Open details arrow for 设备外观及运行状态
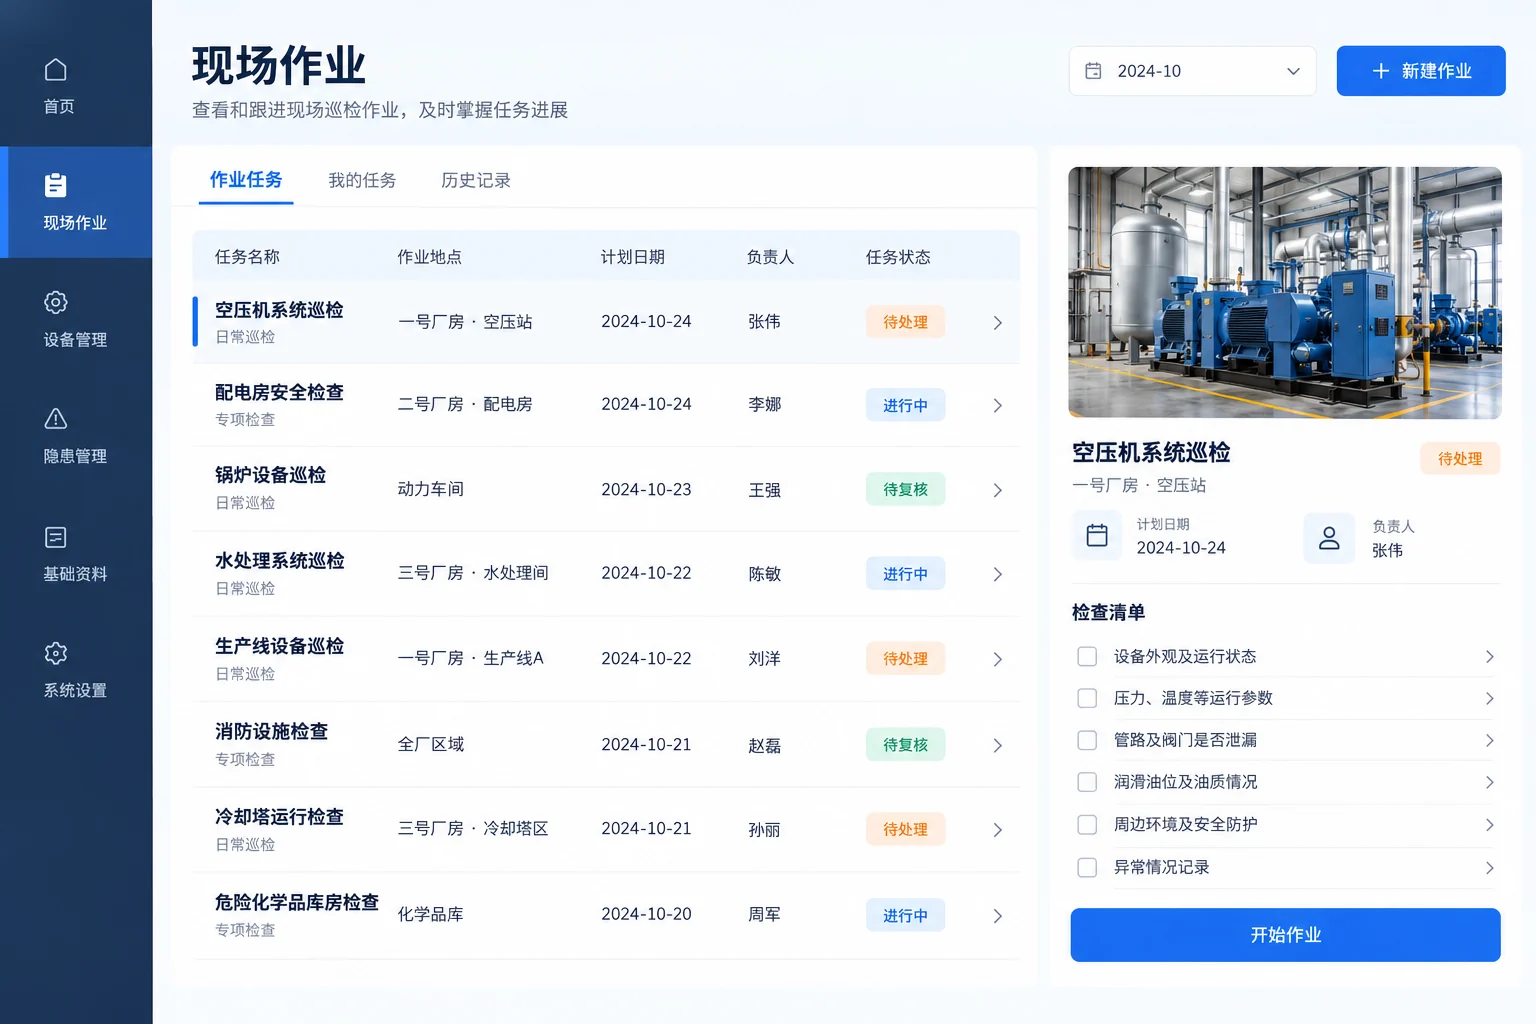Viewport: 1536px width, 1024px height. point(1489,657)
